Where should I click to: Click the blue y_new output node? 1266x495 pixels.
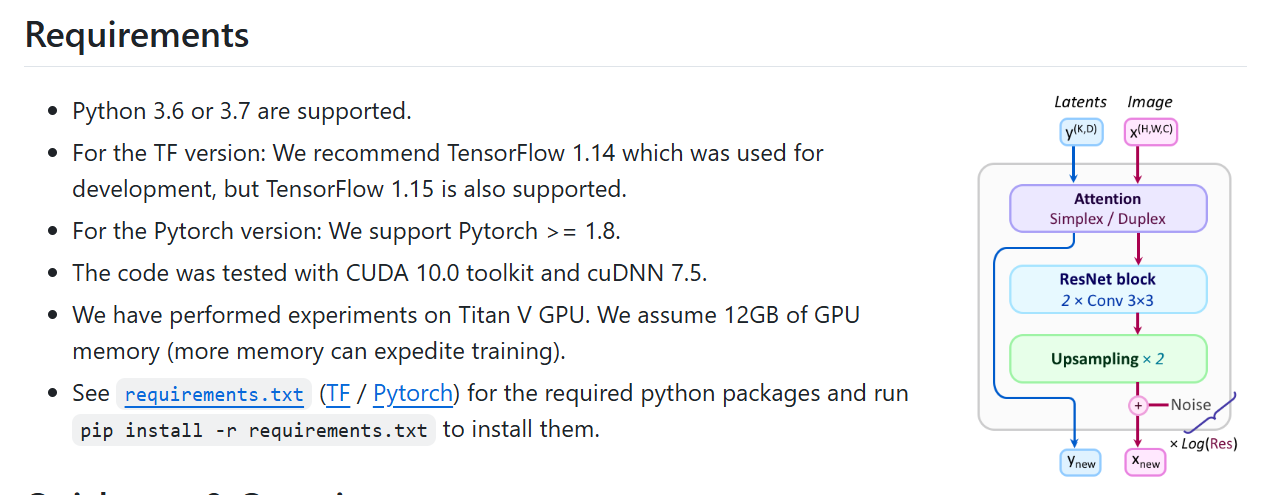[1080, 461]
